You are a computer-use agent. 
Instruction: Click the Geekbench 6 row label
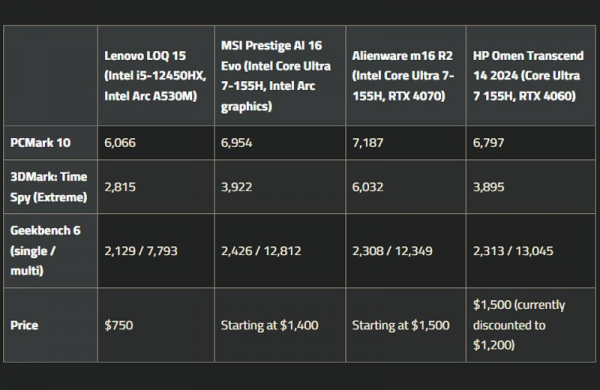click(x=45, y=251)
